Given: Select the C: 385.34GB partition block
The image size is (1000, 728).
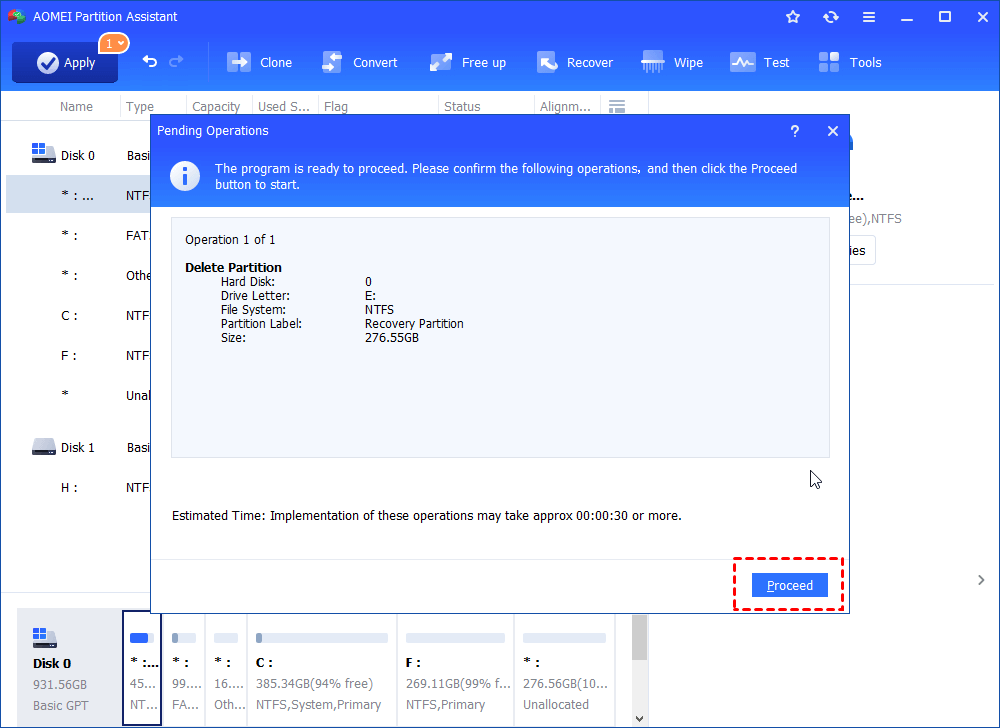Looking at the screenshot, I should 321,669.
